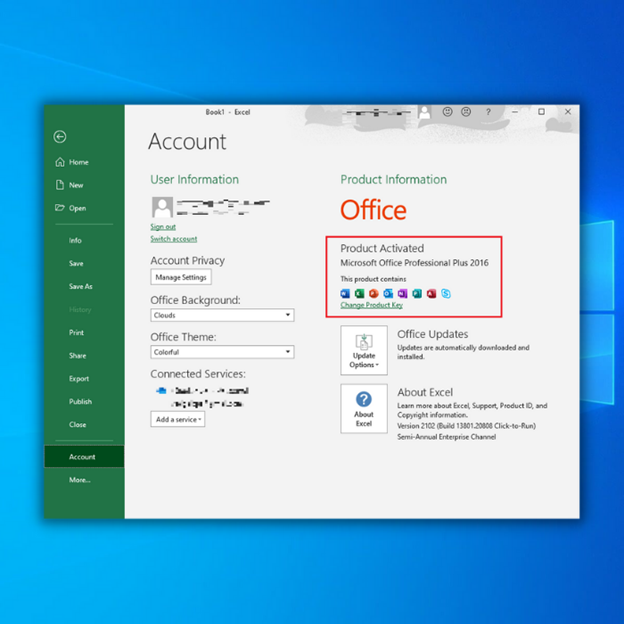The height and width of the screenshot is (624, 624).
Task: Open Manage Settings for account privacy
Action: (181, 277)
